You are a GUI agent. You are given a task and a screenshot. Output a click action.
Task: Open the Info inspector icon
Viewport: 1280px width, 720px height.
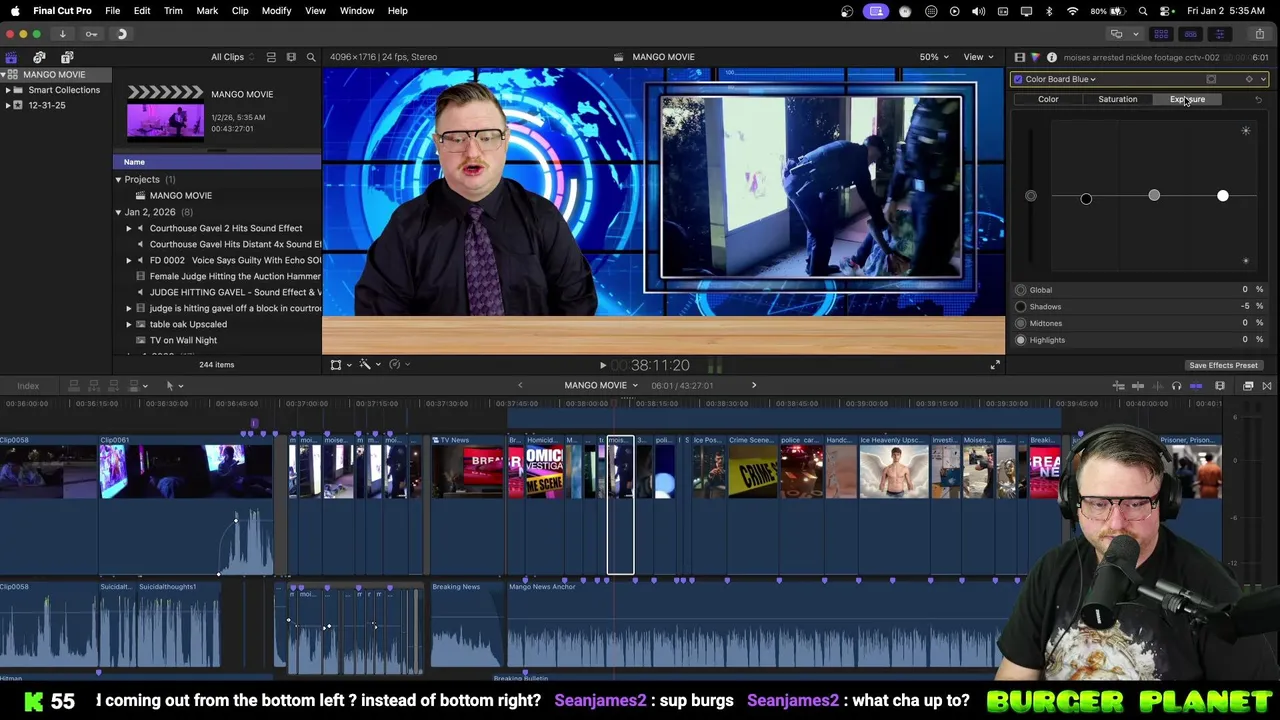(x=1051, y=58)
